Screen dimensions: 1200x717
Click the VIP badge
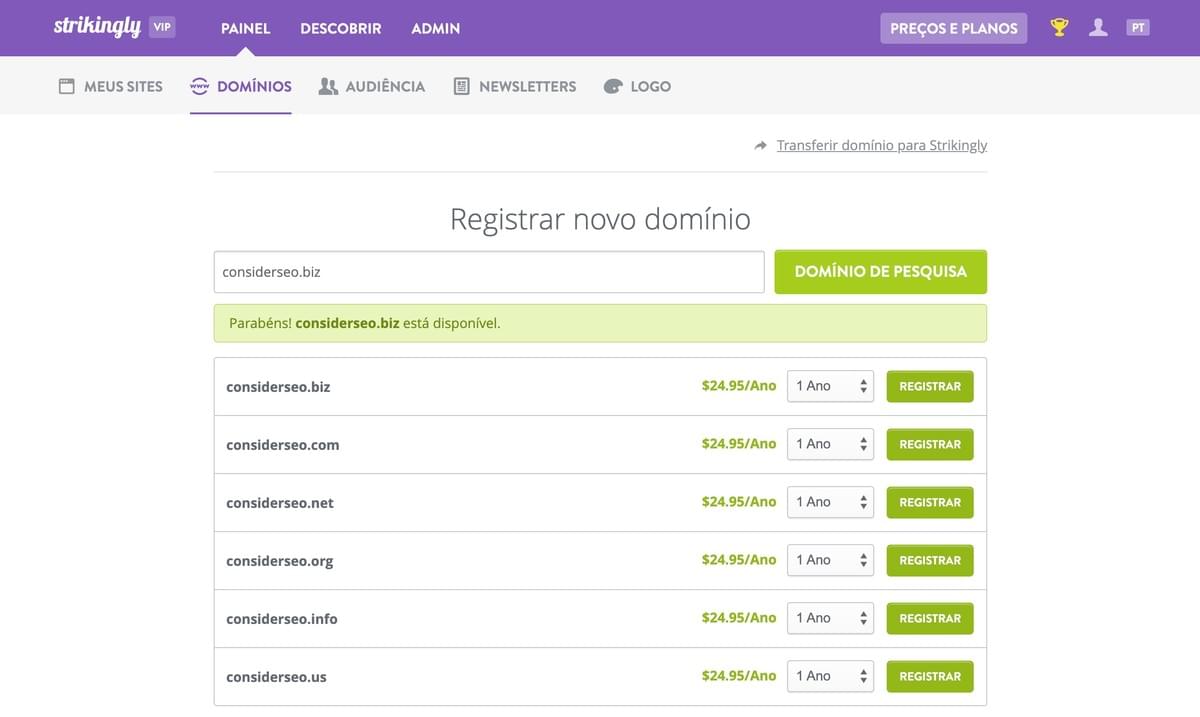162,27
